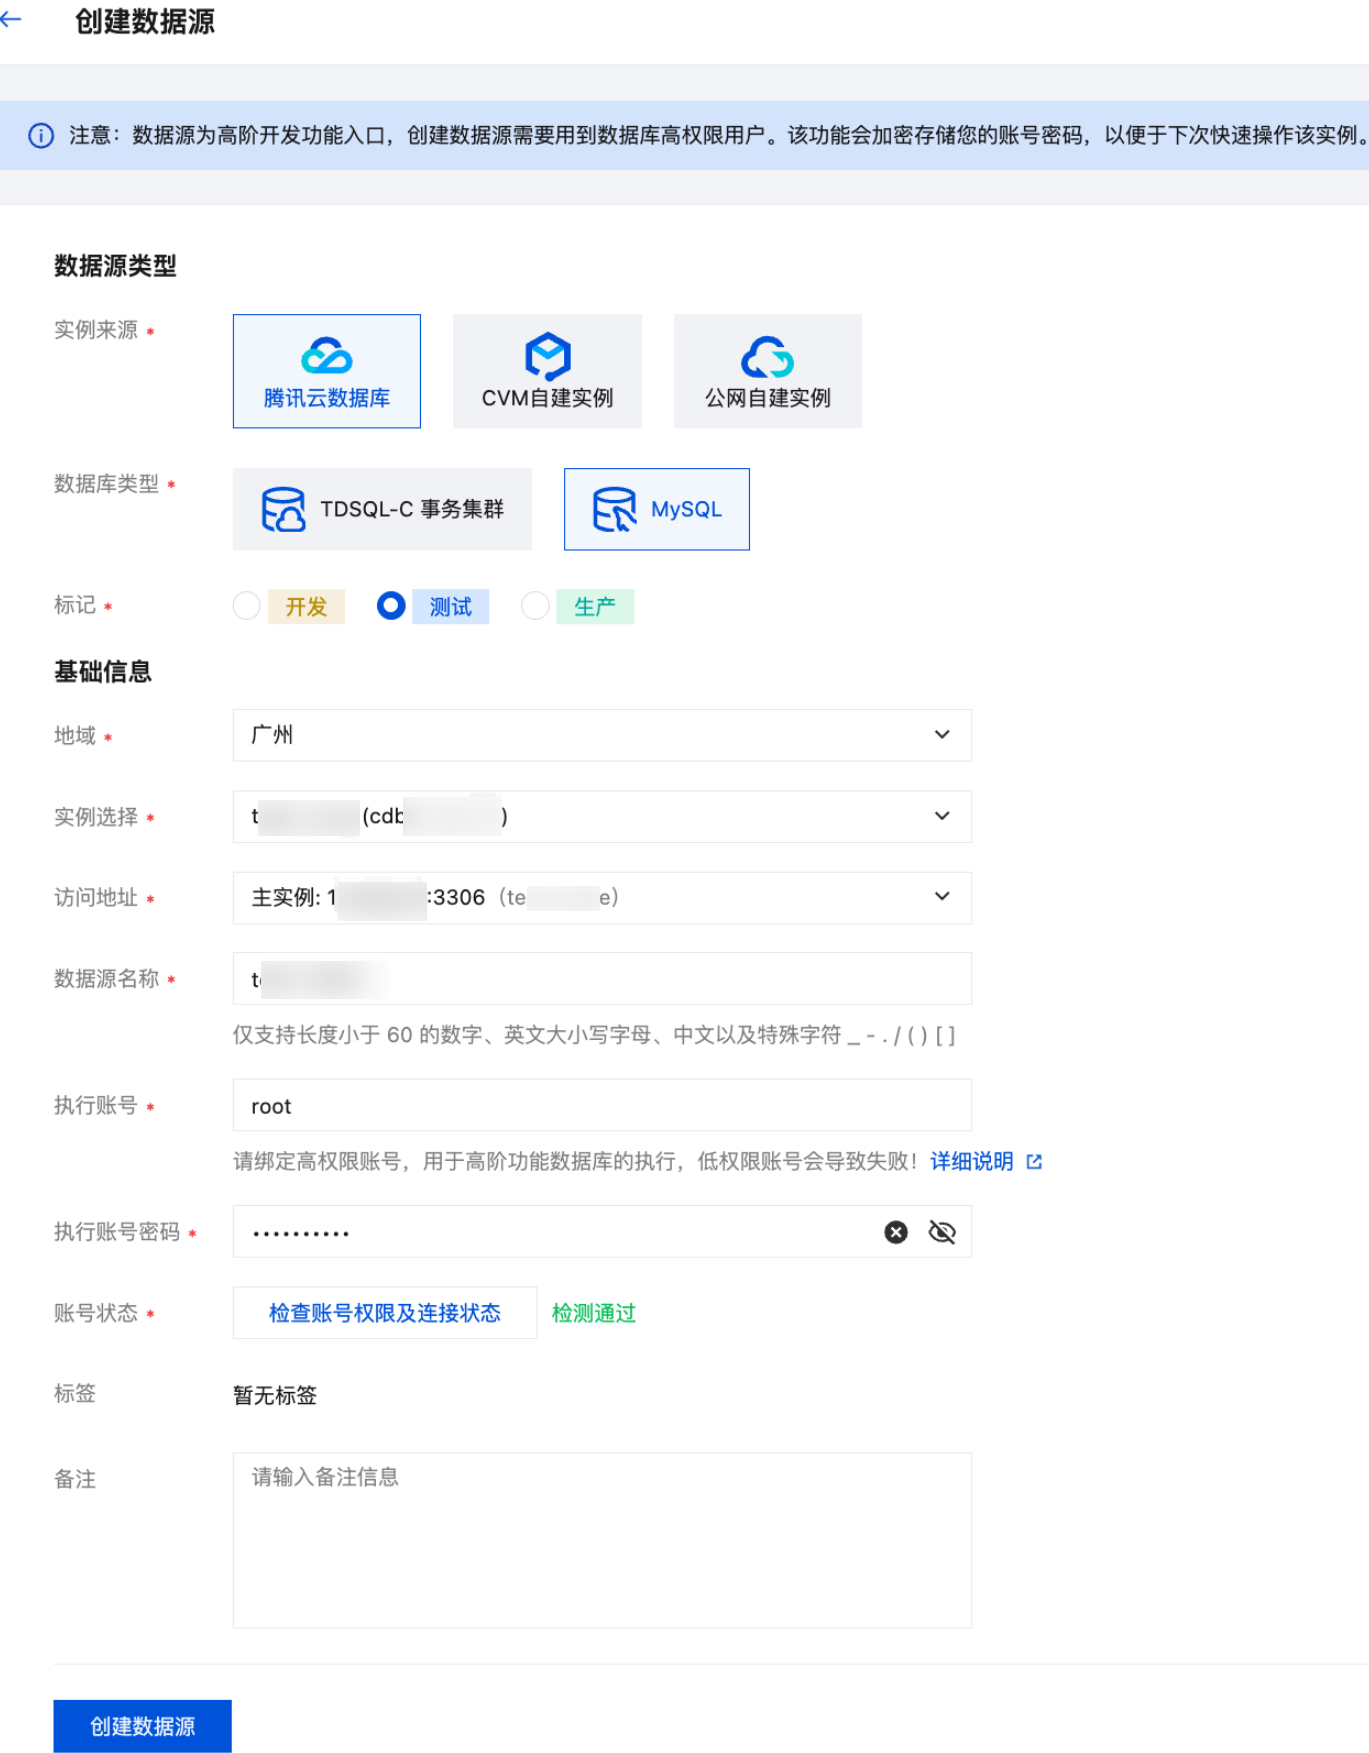This screenshot has width=1369, height=1753.
Task: Toggle password visibility eye icon
Action: [942, 1232]
